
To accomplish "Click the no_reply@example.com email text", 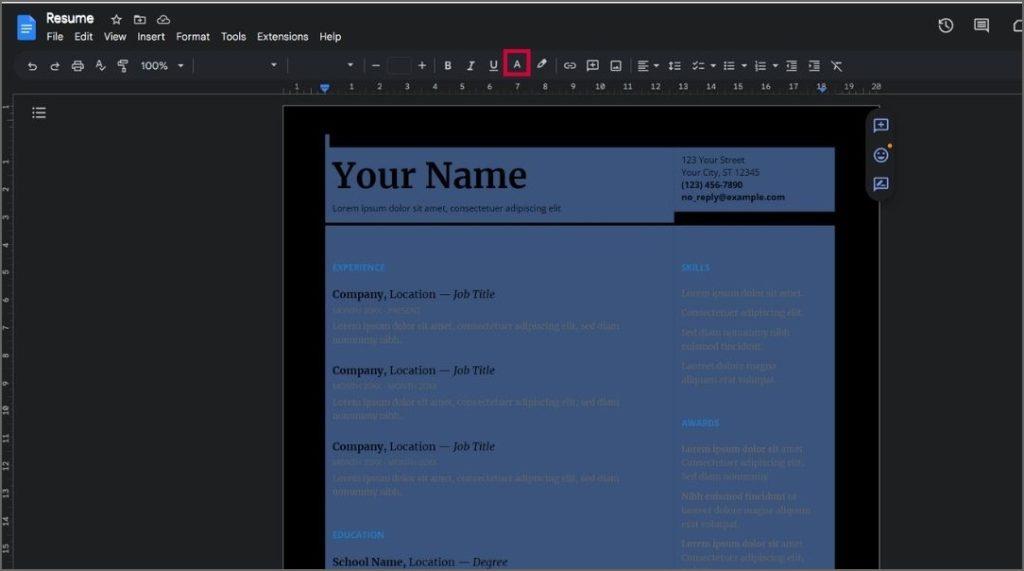I will click(x=733, y=197).
